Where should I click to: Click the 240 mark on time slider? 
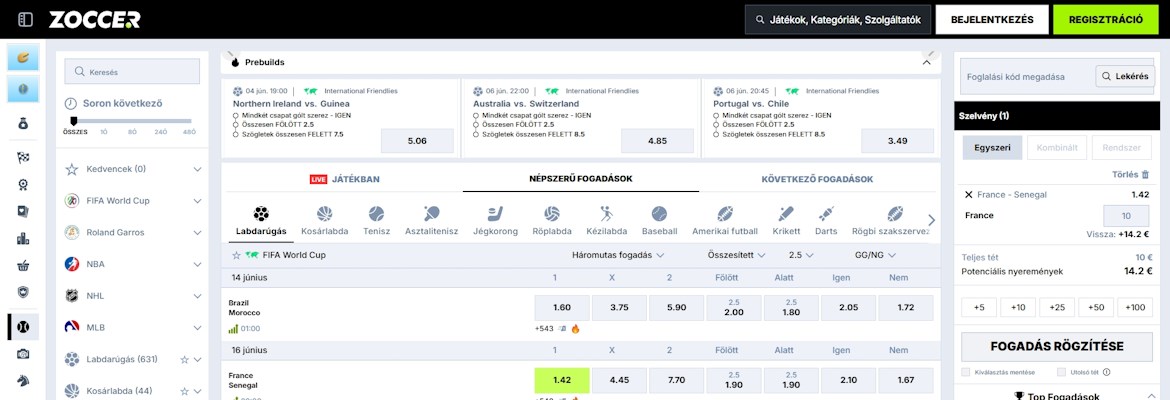click(160, 131)
